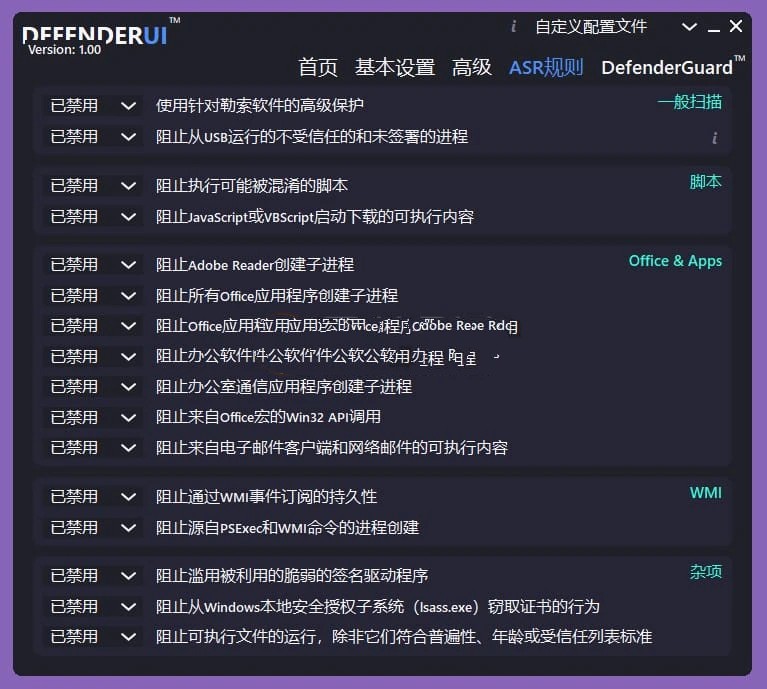Open dropdown for PSExec和WMI命令 rule
This screenshot has width=767, height=689.
point(93,528)
